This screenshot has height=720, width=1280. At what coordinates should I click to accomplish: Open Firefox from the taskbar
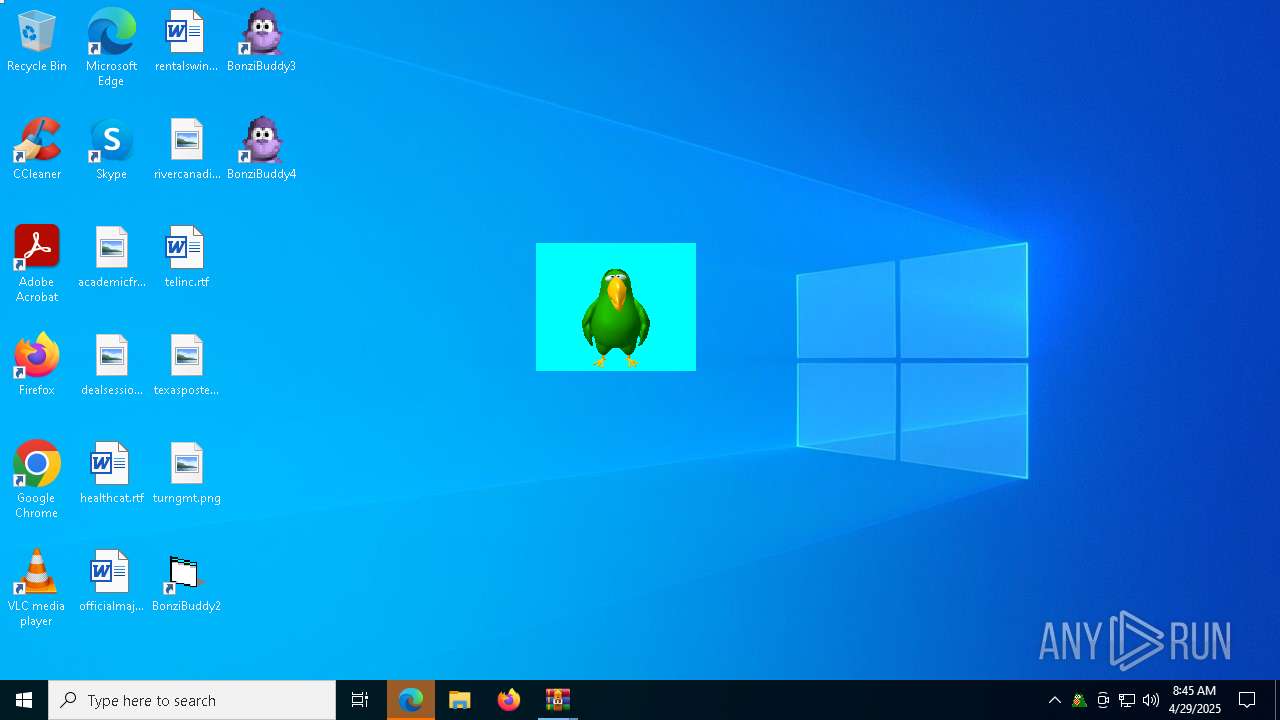(509, 700)
